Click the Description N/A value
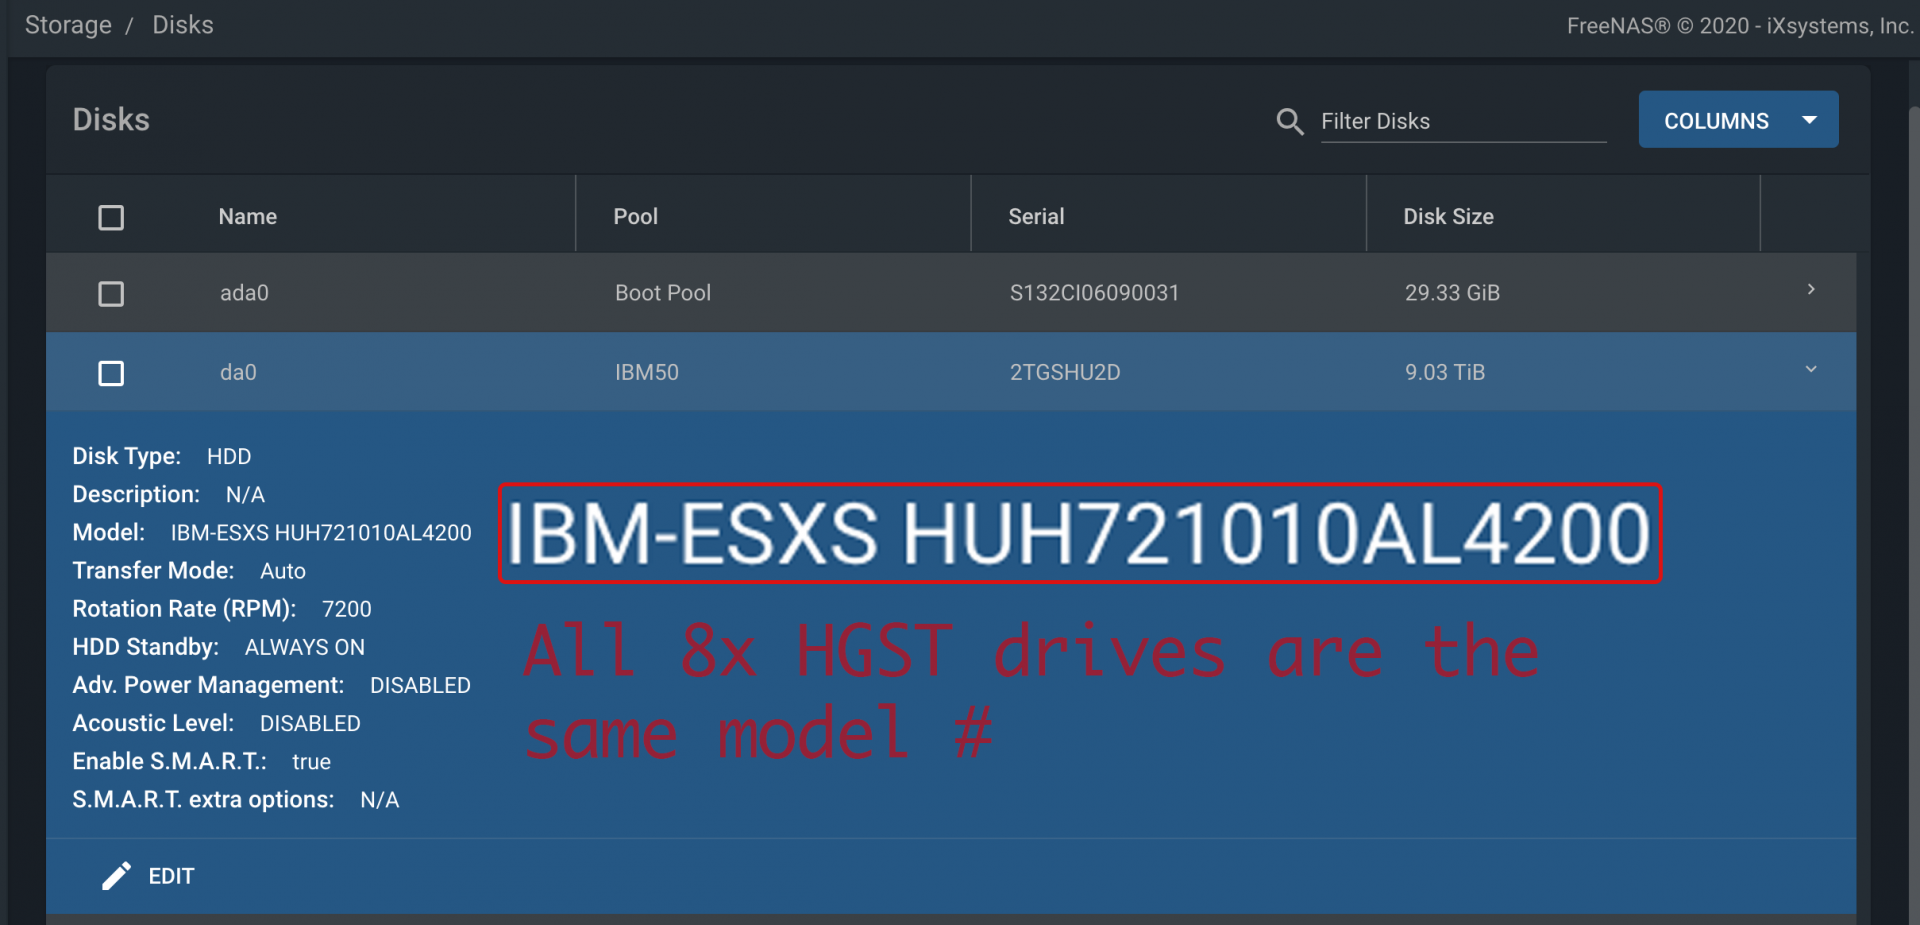The image size is (1920, 925). (x=245, y=495)
